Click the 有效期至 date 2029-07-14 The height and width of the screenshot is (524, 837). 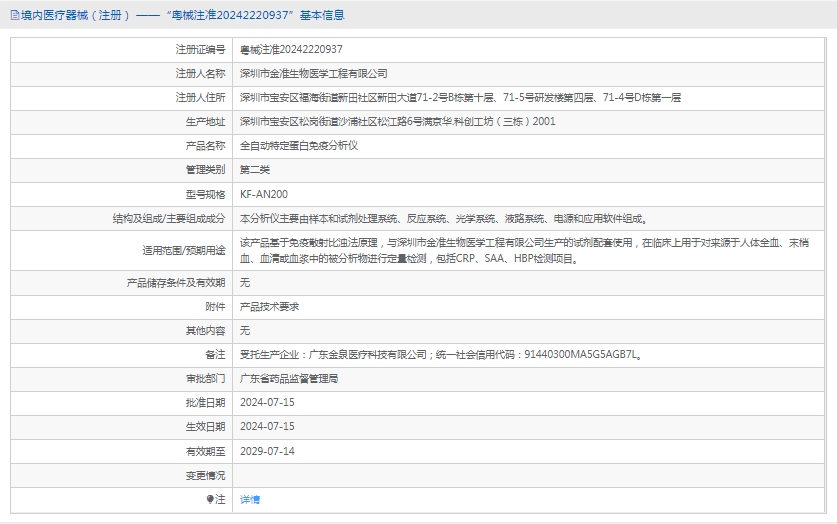[268, 451]
